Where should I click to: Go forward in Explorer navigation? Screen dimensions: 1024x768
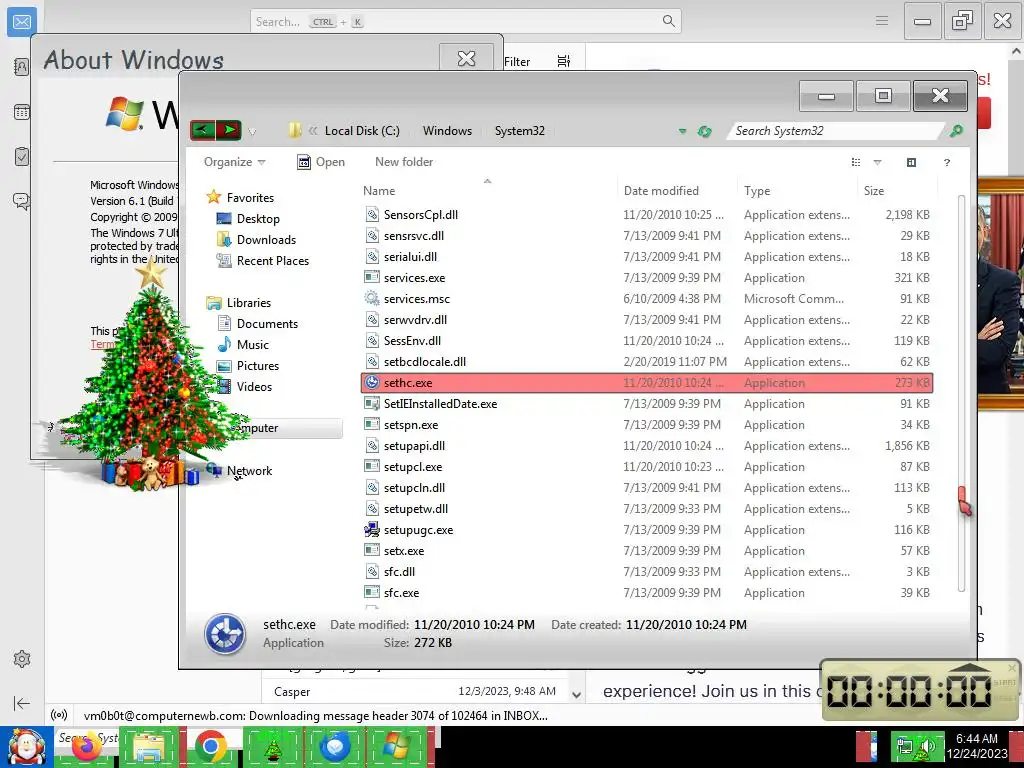click(x=229, y=130)
